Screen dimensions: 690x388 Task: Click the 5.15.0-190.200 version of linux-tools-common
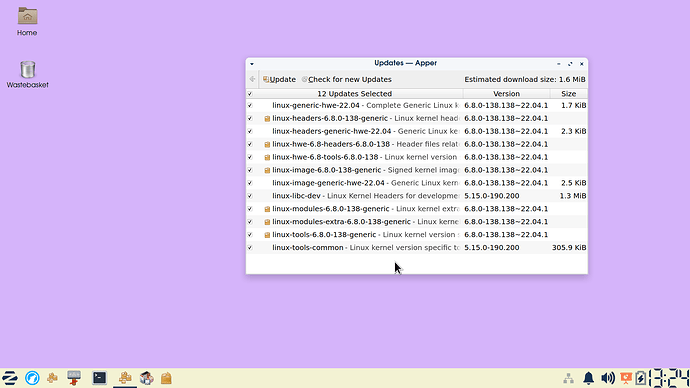492,248
